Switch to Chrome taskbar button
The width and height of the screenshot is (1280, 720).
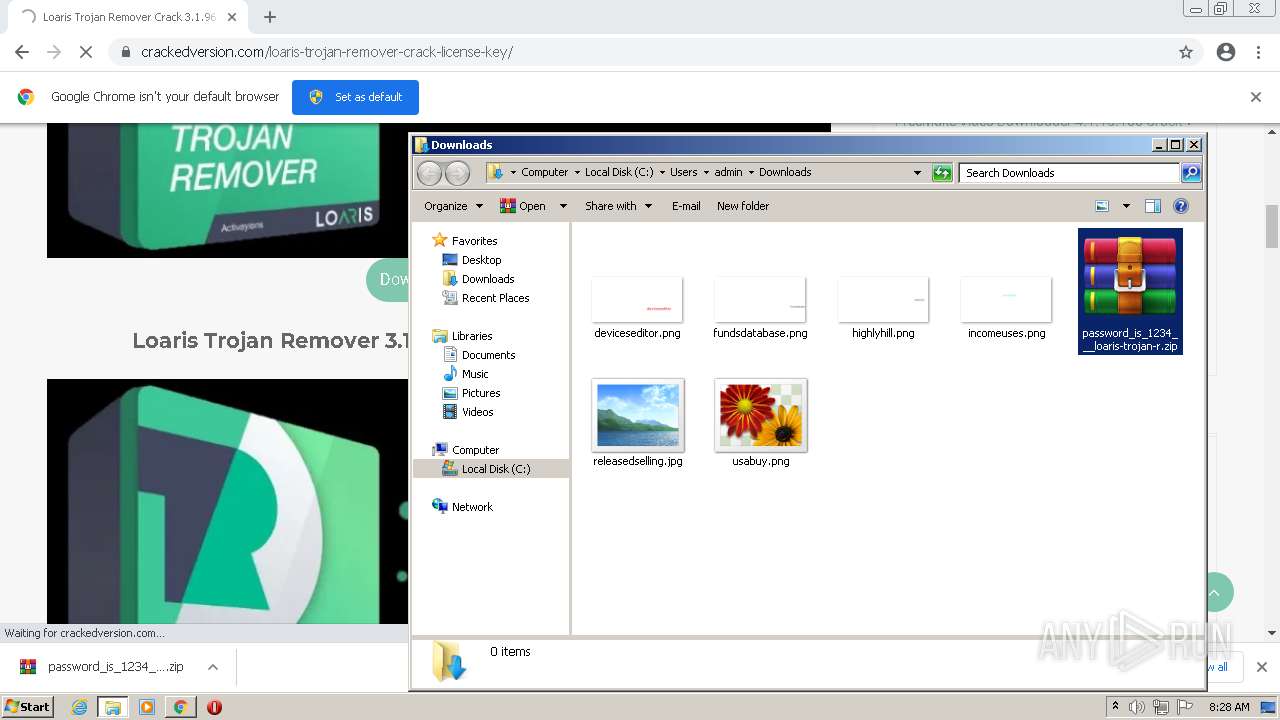click(x=180, y=707)
